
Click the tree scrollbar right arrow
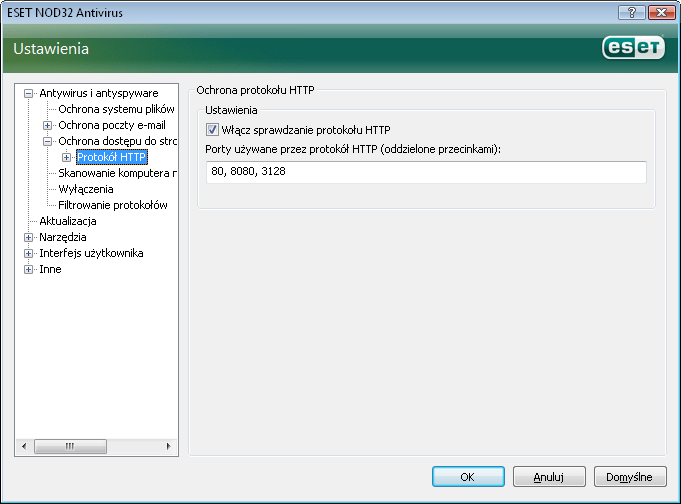tap(169, 446)
